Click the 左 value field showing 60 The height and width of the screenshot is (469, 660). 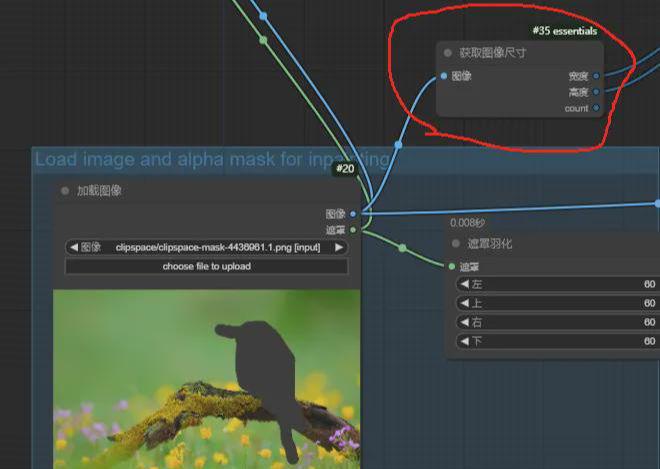point(558,284)
